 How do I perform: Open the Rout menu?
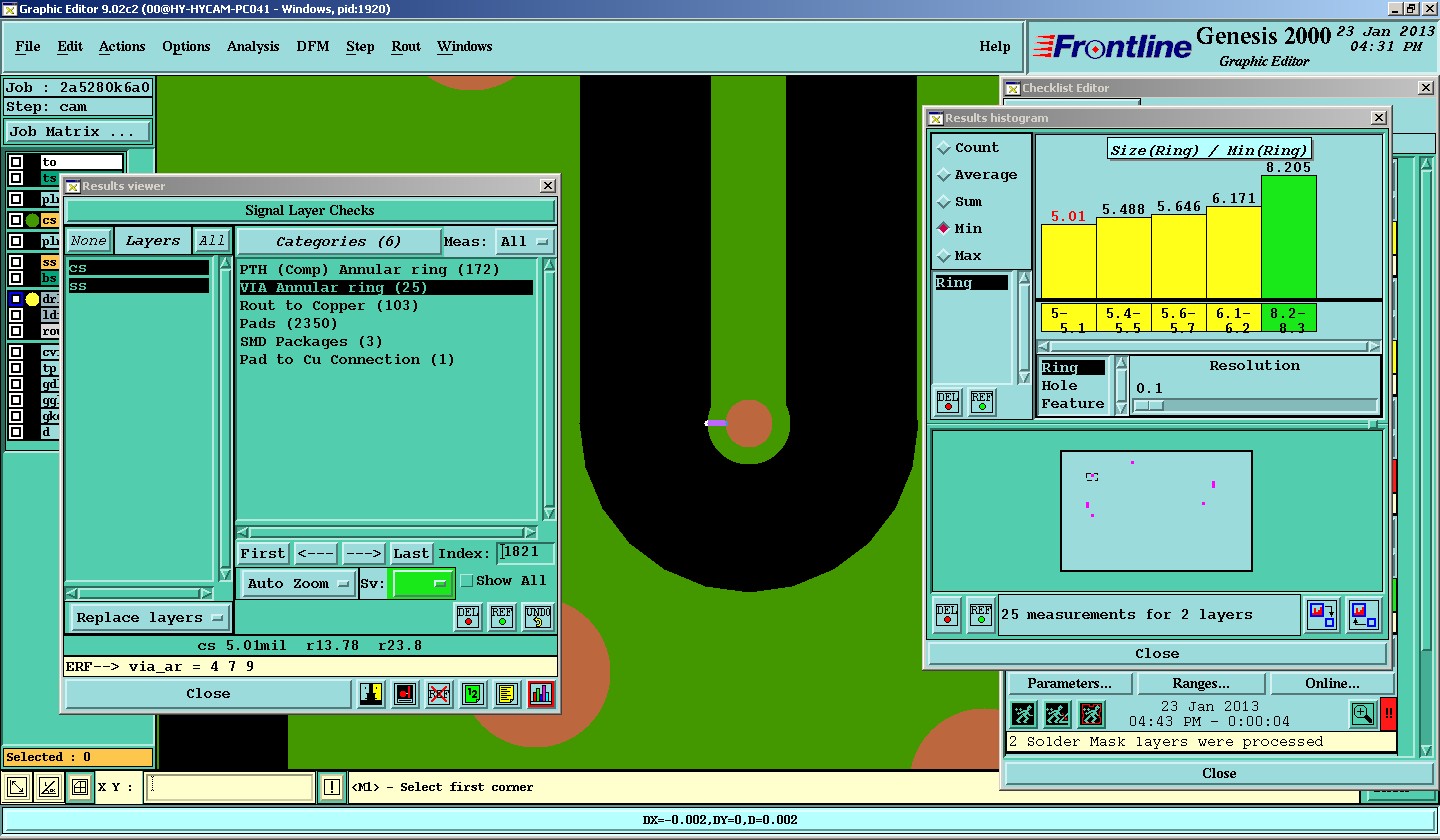[406, 47]
